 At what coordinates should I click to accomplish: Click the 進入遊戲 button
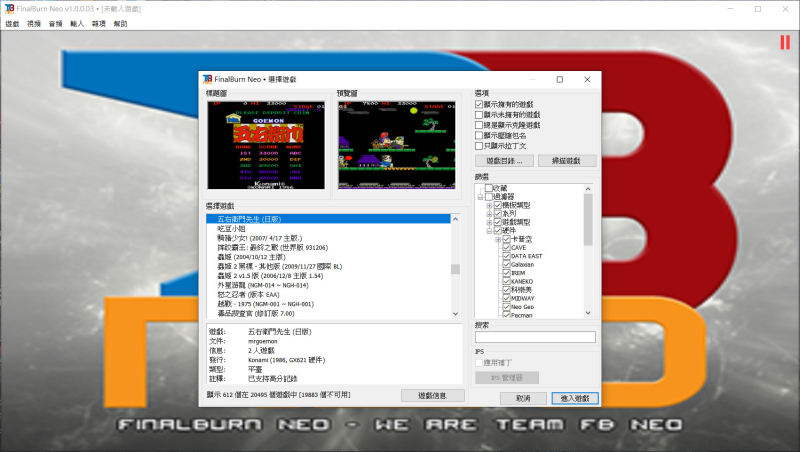tap(575, 398)
